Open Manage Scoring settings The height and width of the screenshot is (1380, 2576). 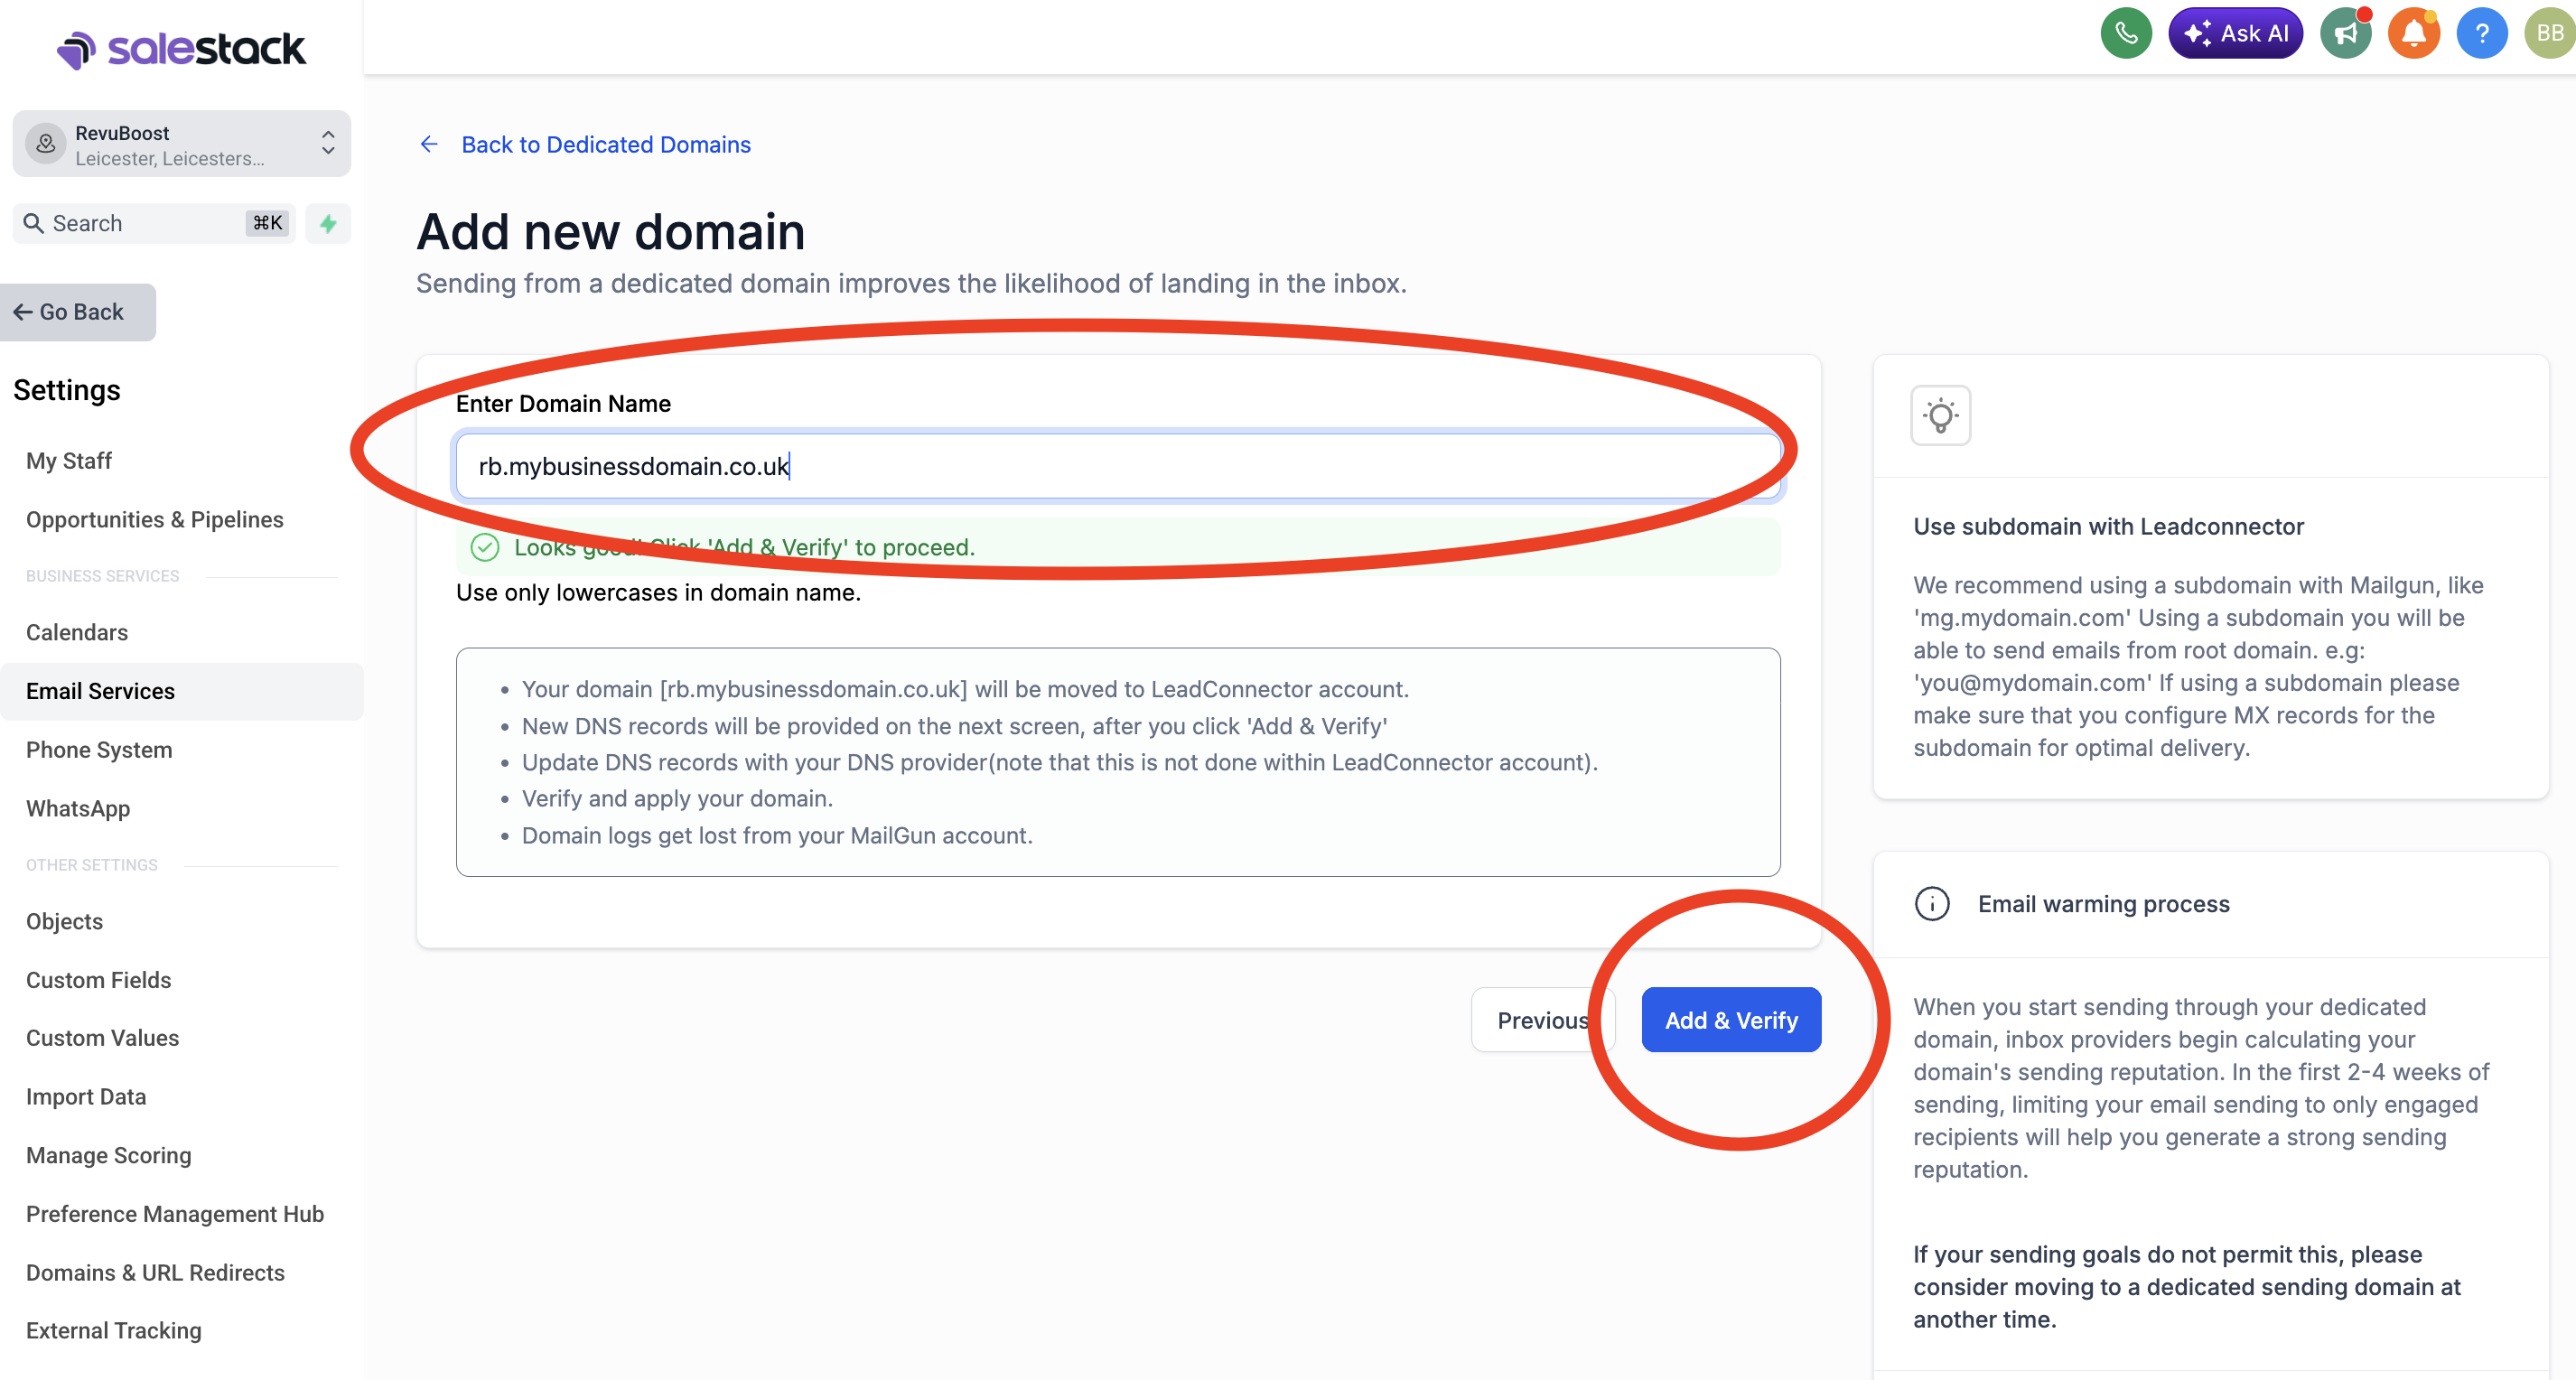(108, 1155)
